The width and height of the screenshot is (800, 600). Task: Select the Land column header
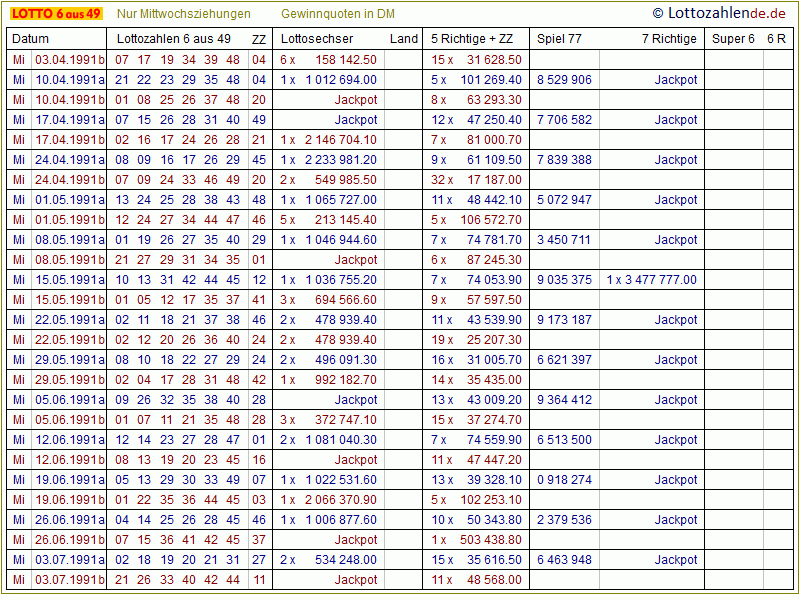click(404, 39)
